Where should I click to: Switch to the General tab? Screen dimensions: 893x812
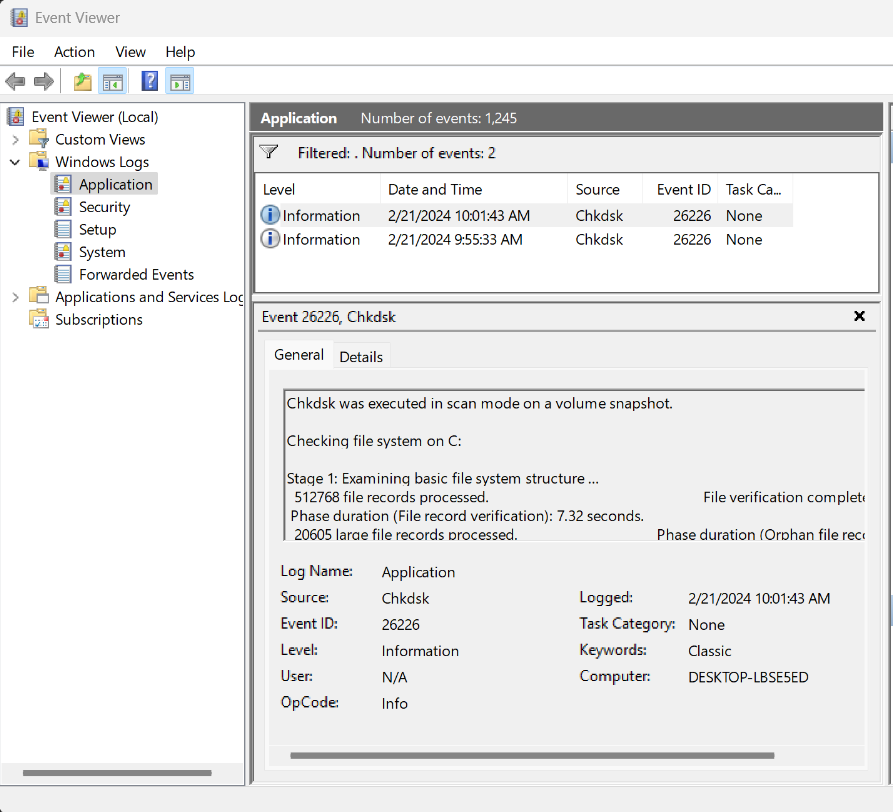299,355
